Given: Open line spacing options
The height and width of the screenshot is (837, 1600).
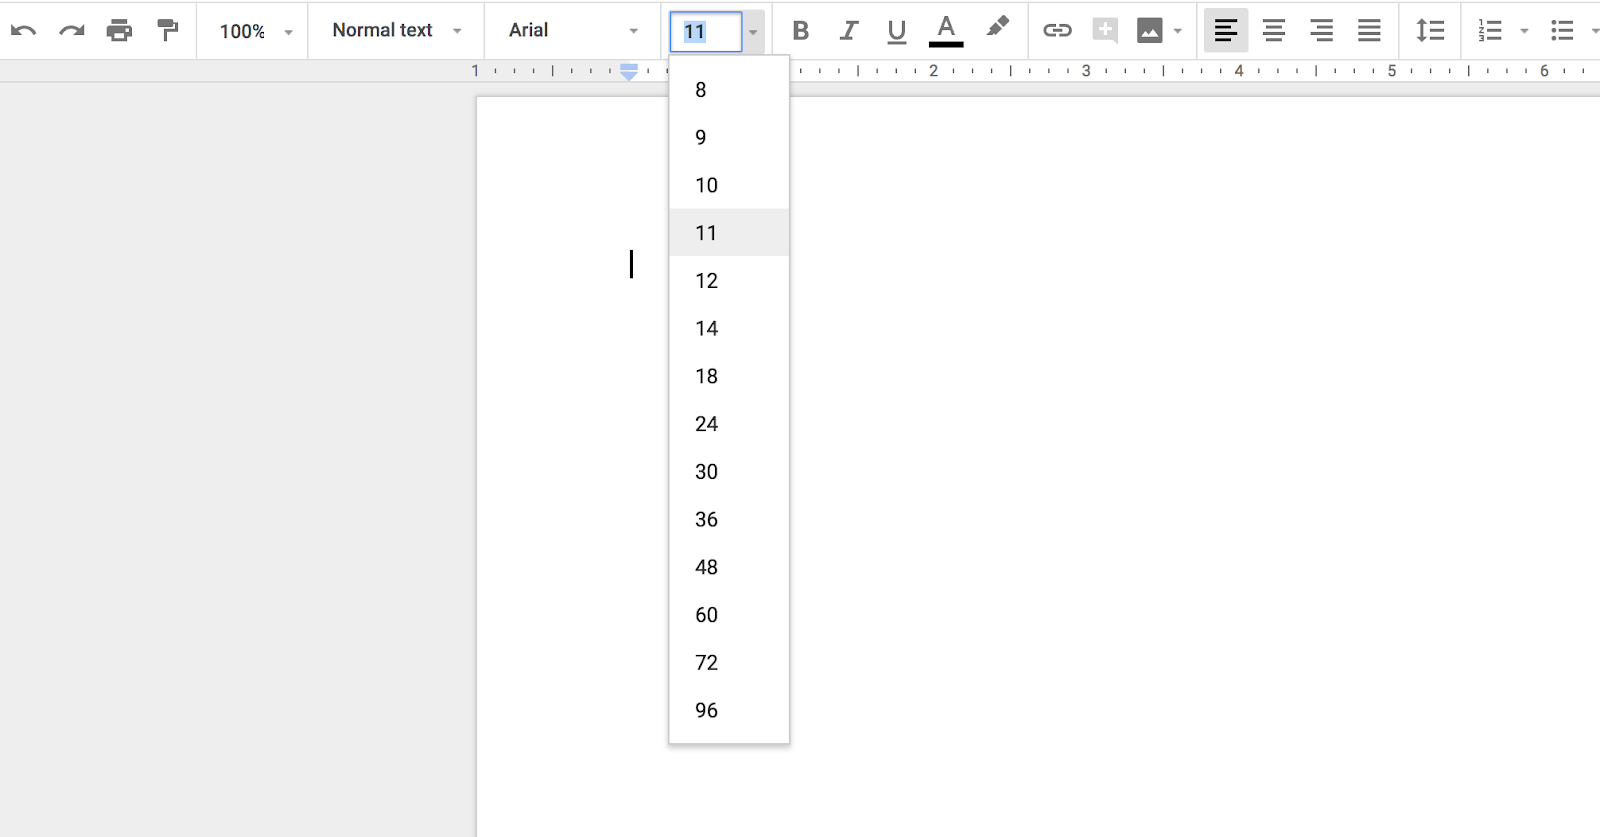Looking at the screenshot, I should pos(1430,31).
